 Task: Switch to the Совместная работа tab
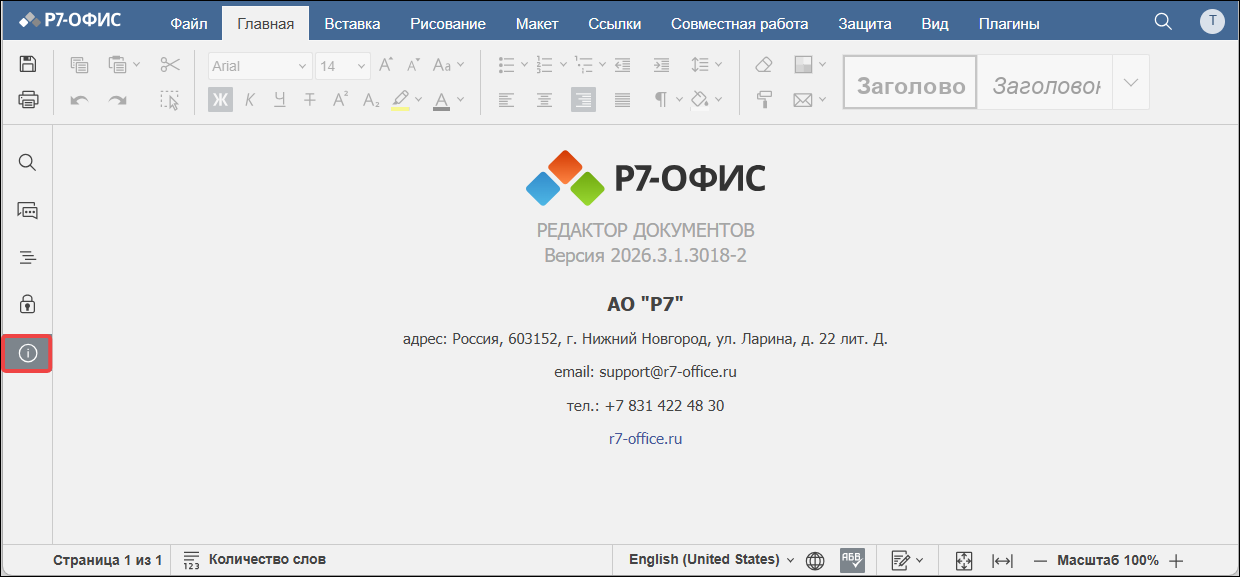740,23
